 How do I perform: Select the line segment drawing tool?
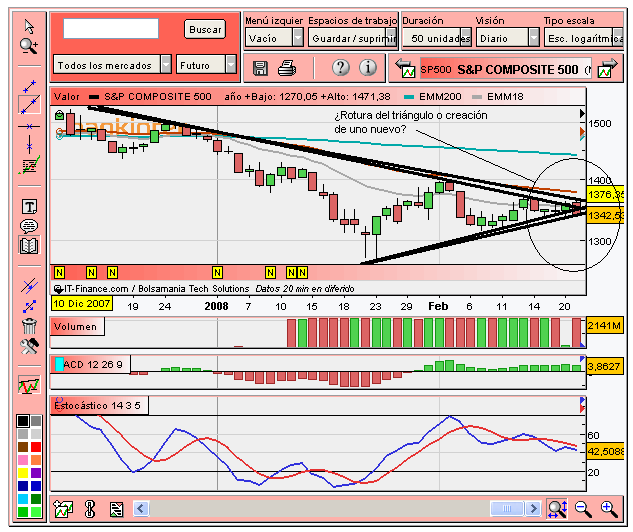tap(29, 86)
